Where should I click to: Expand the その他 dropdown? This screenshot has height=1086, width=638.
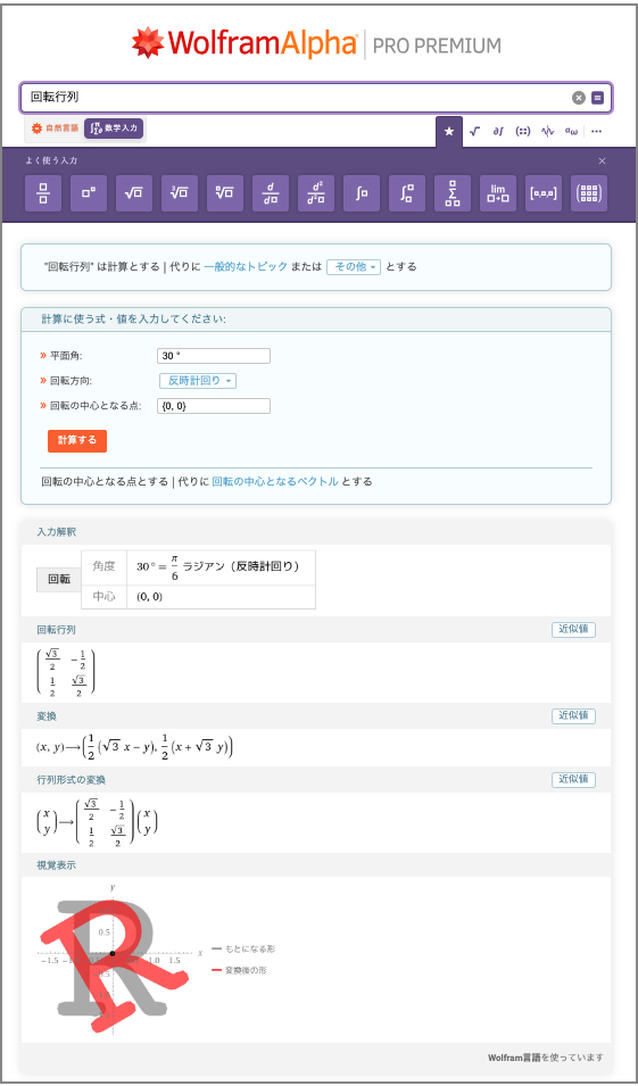(x=353, y=267)
